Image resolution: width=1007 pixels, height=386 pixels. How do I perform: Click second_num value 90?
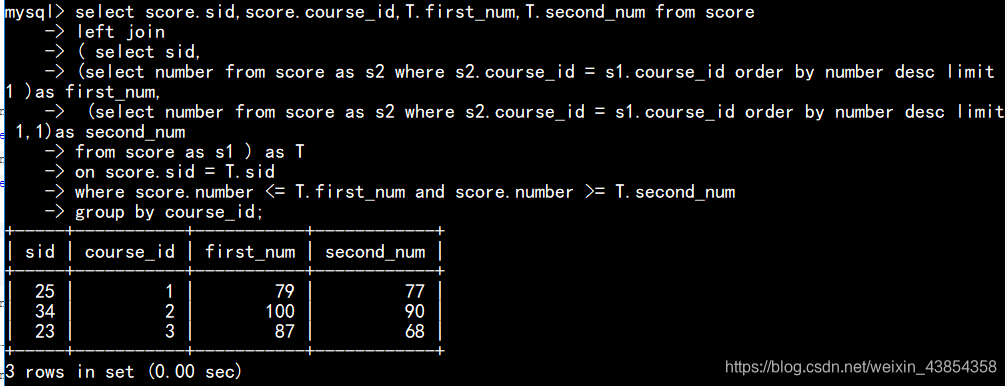(x=415, y=311)
